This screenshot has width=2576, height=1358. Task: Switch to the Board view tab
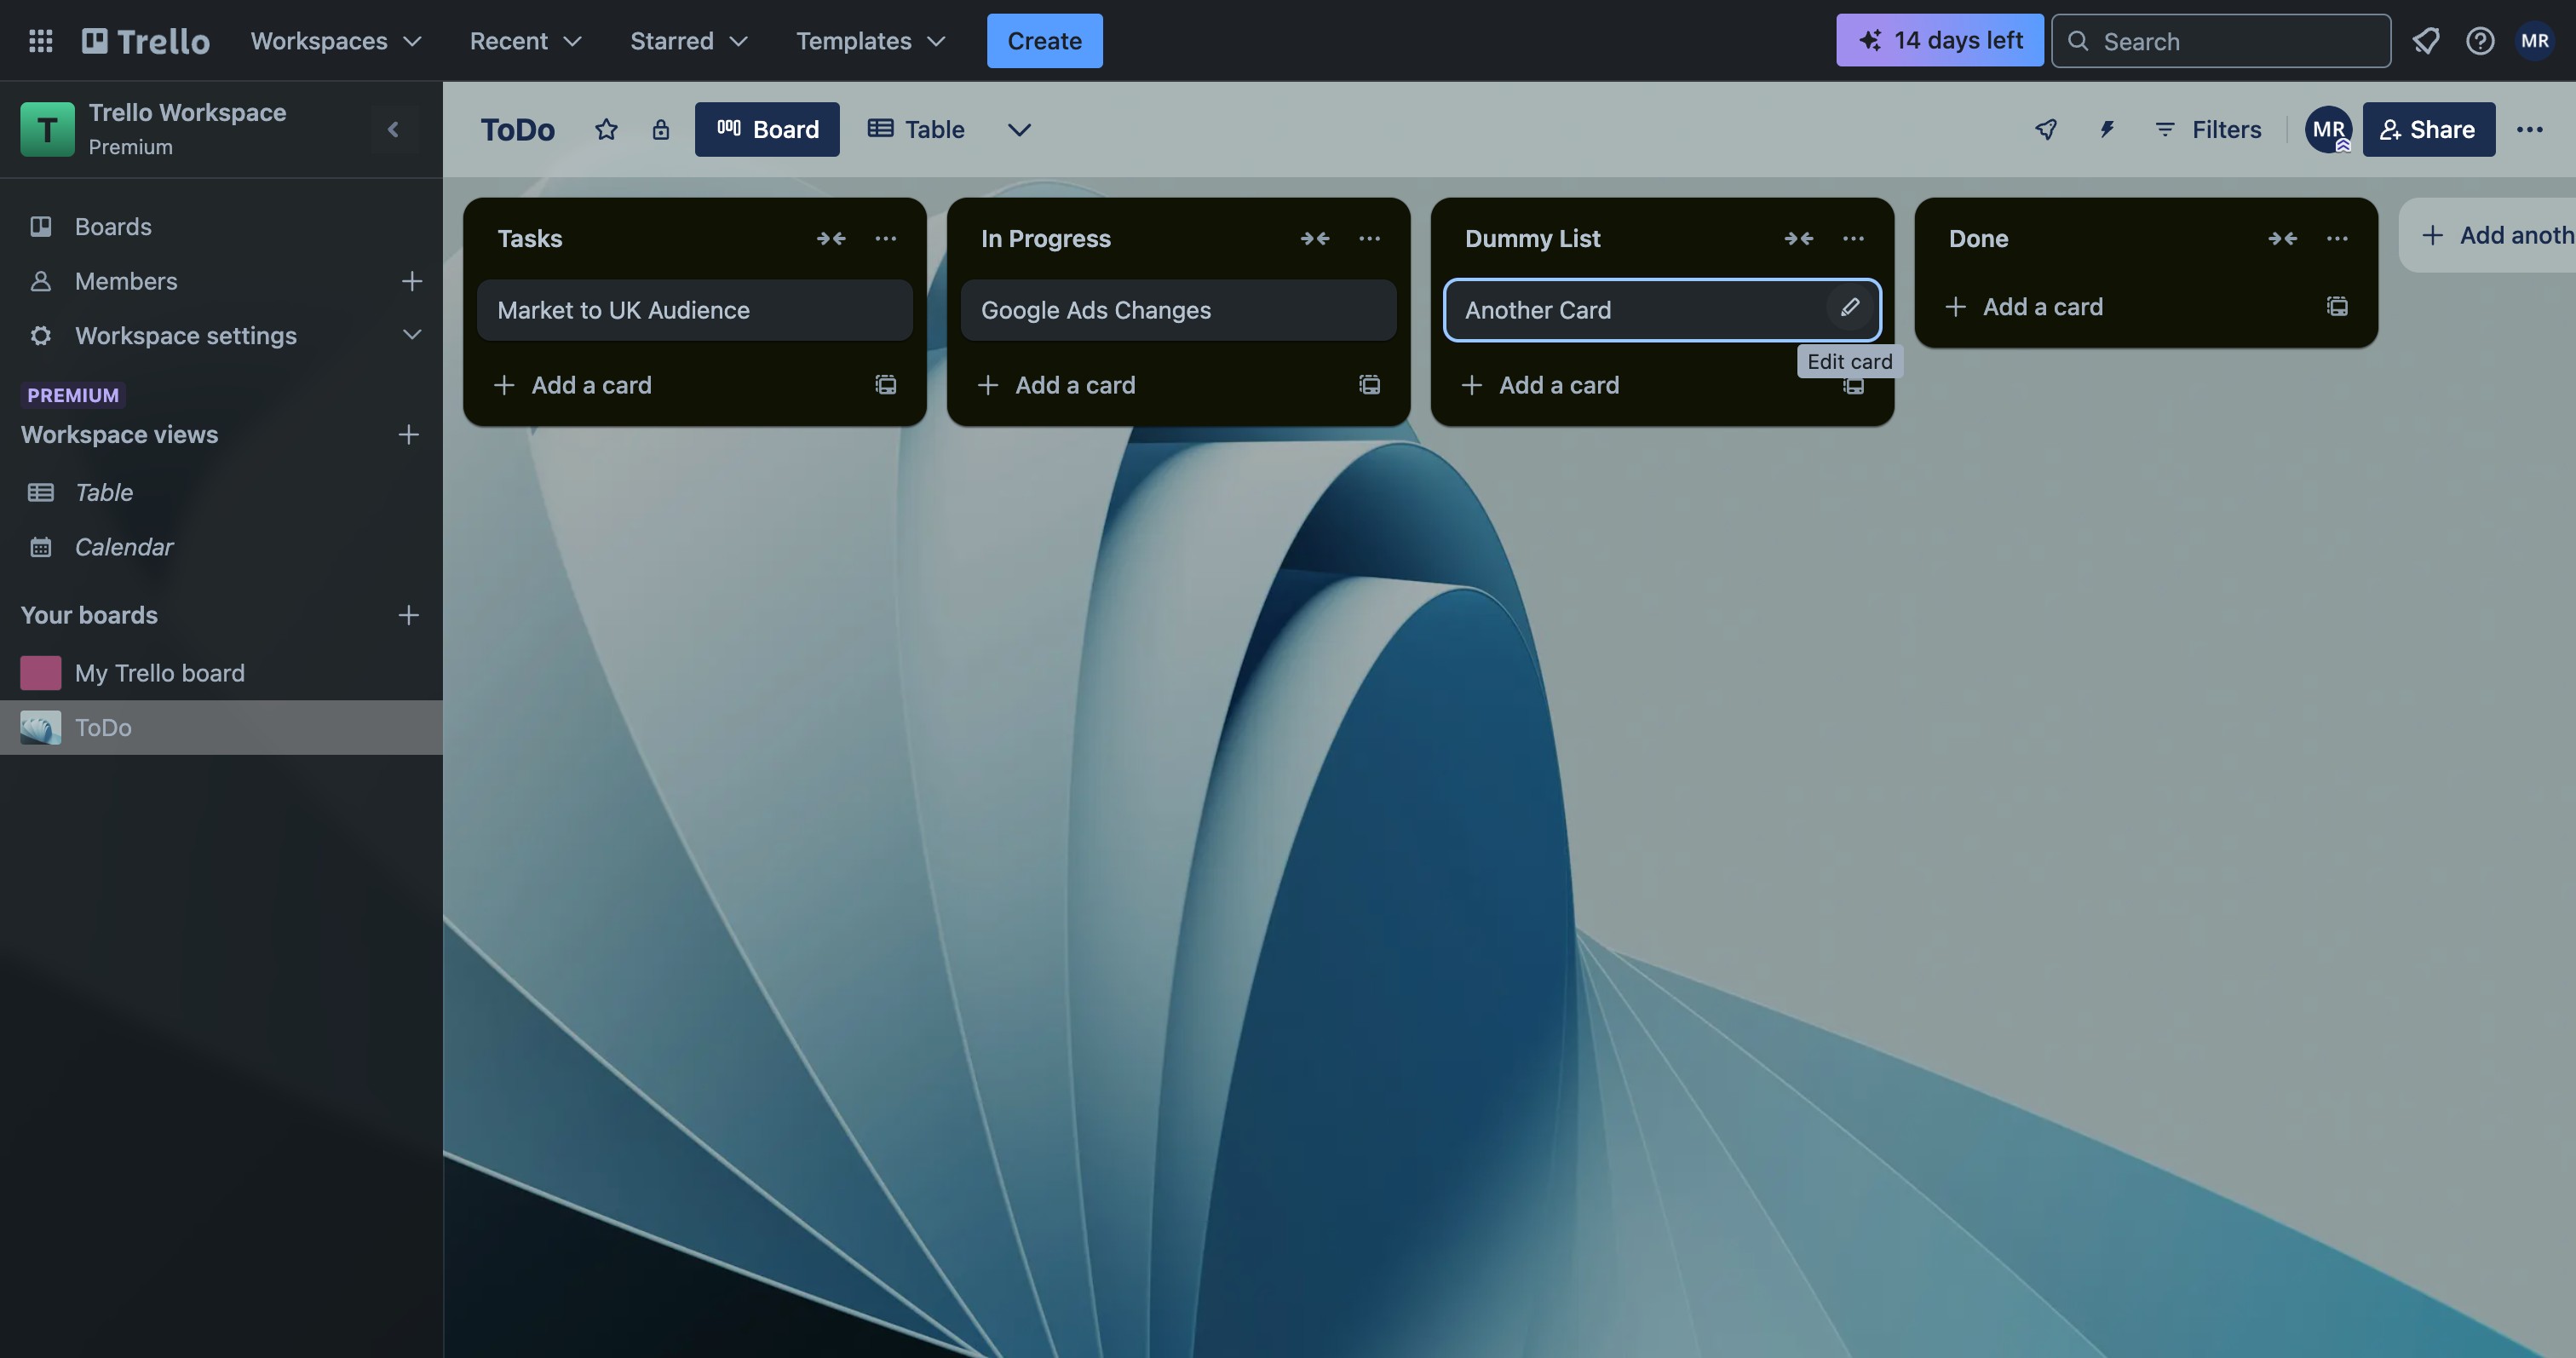click(767, 130)
